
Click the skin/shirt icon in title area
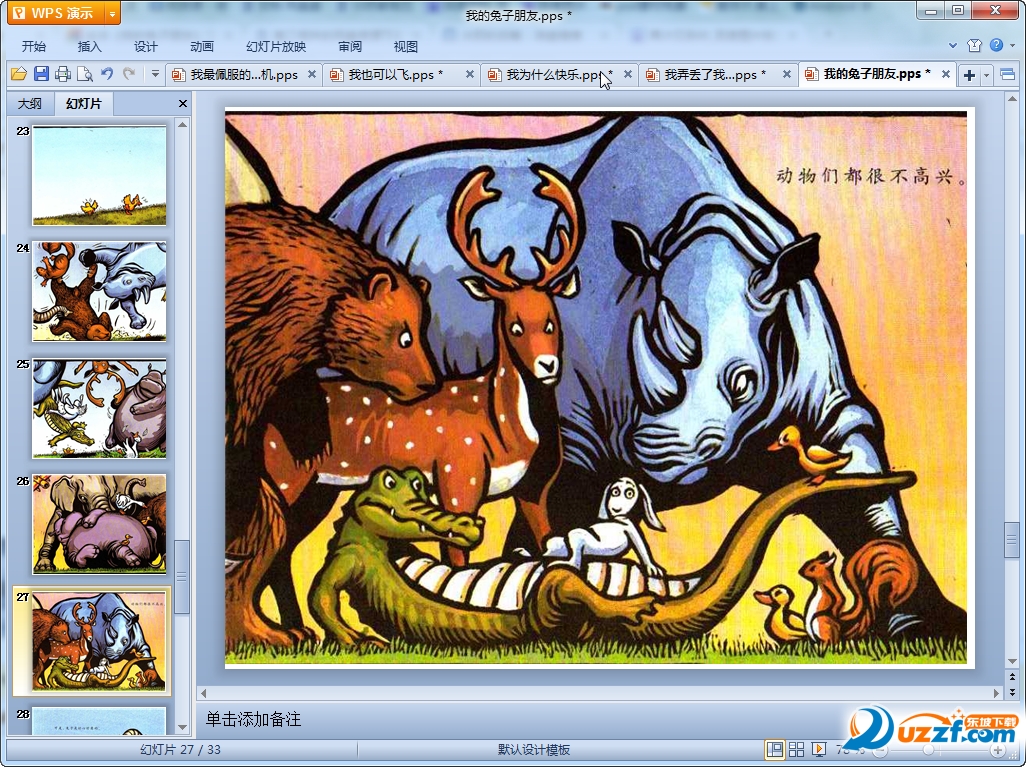(974, 45)
